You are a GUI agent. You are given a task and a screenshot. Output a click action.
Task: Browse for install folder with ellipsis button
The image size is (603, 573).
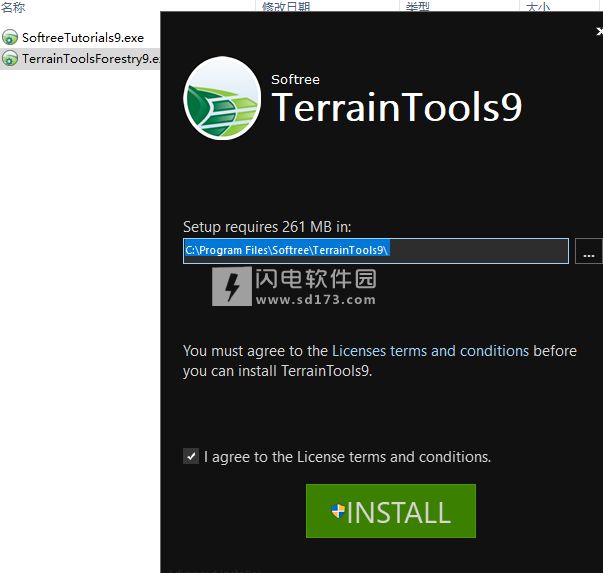tap(588, 251)
